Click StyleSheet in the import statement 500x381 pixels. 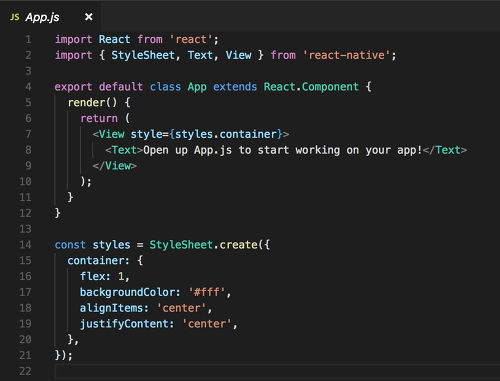coord(143,55)
